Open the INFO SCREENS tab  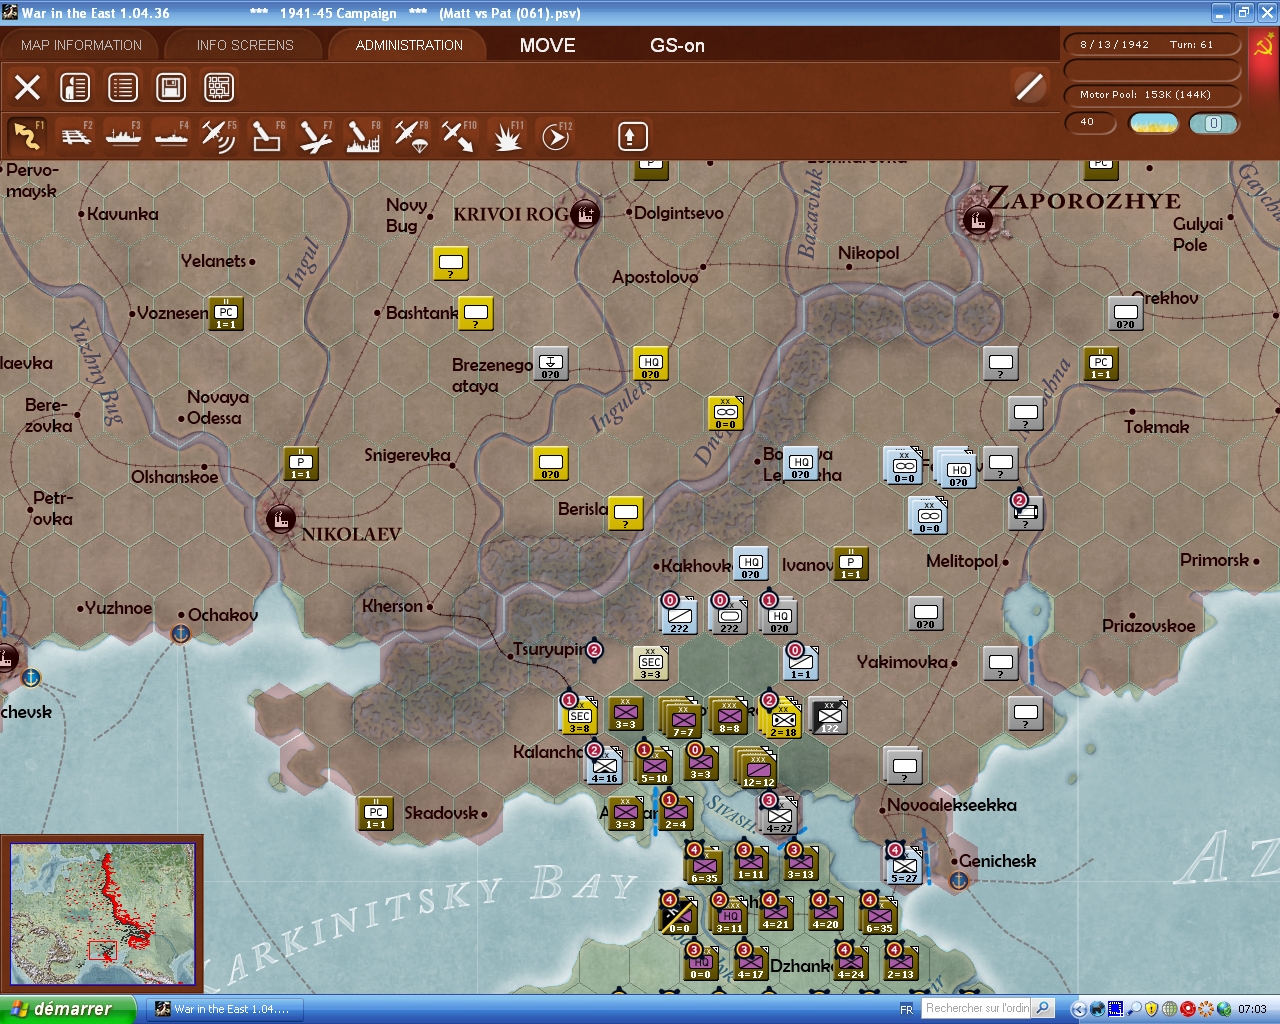point(245,45)
